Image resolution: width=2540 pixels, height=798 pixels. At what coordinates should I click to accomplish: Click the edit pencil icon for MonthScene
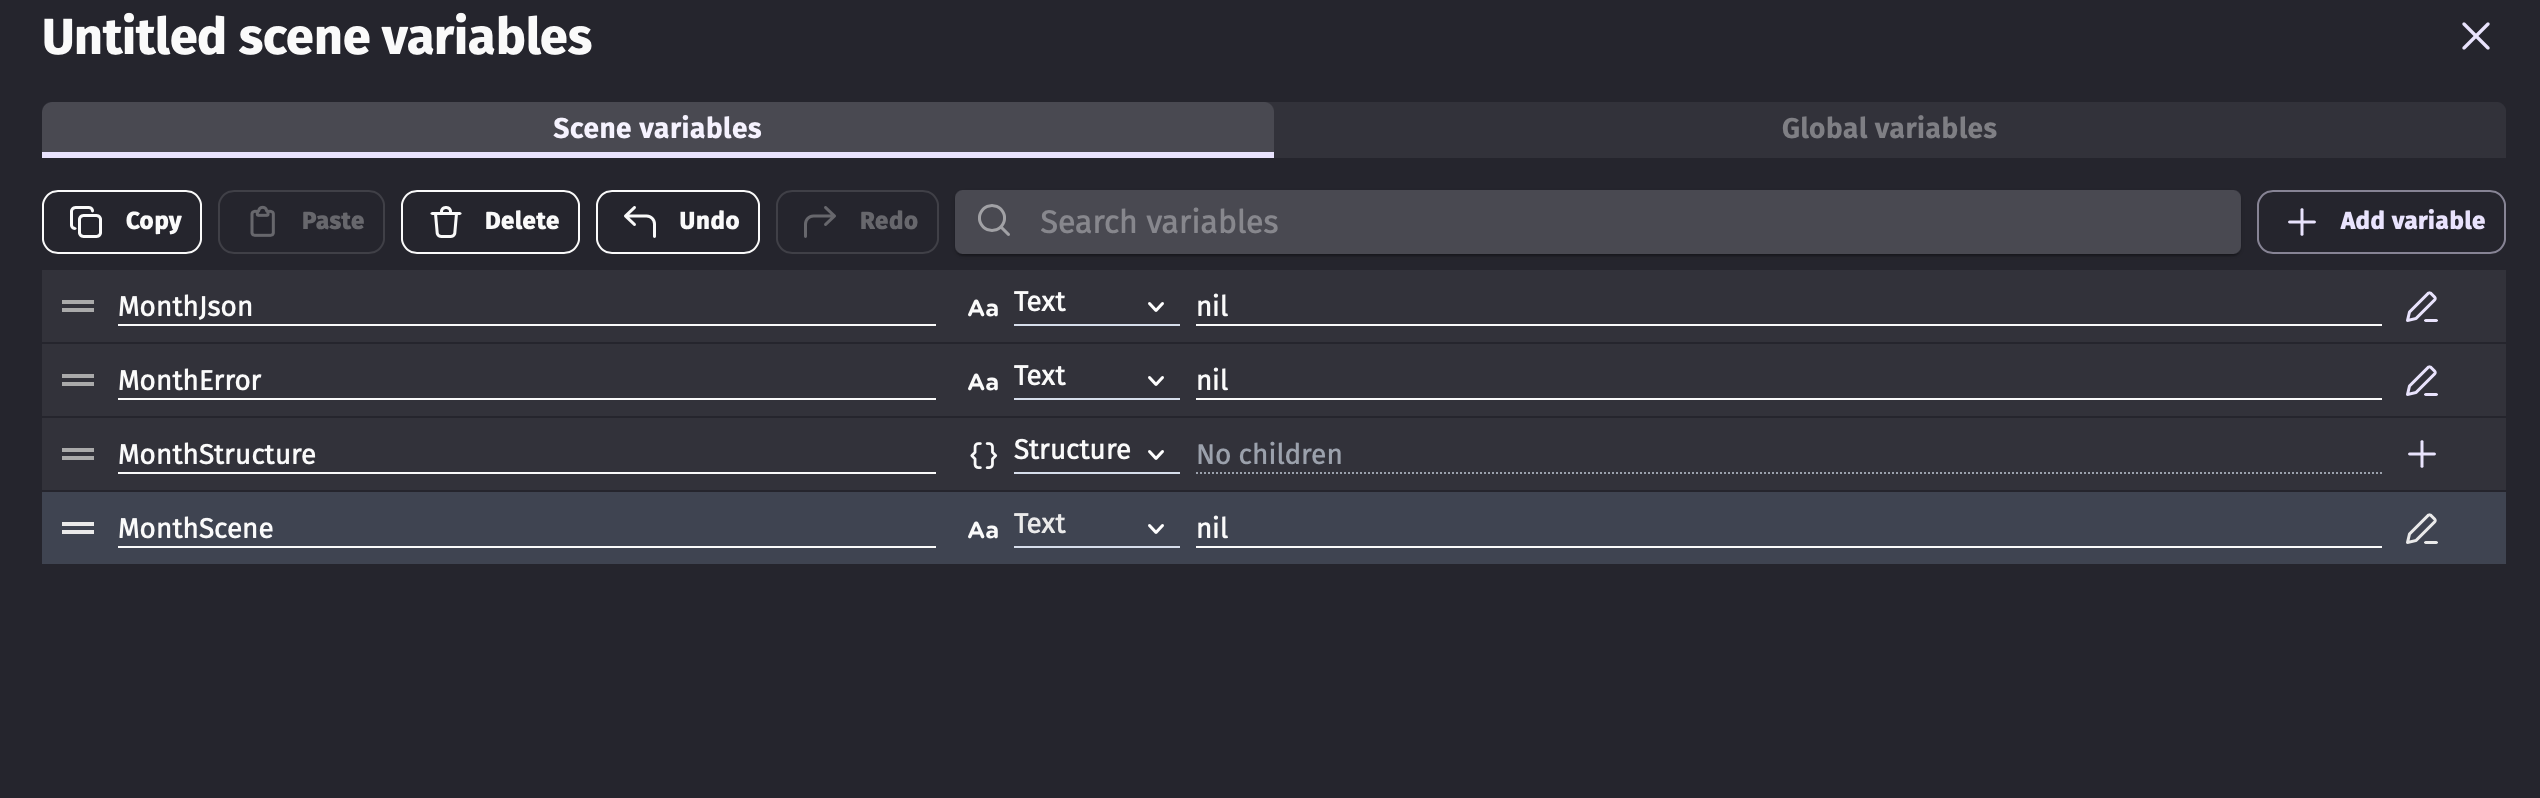tap(2421, 529)
